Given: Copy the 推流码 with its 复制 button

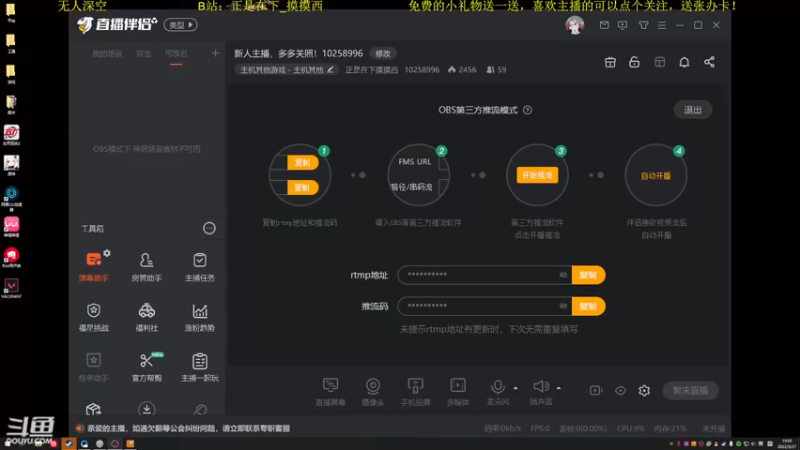Looking at the screenshot, I should (588, 306).
